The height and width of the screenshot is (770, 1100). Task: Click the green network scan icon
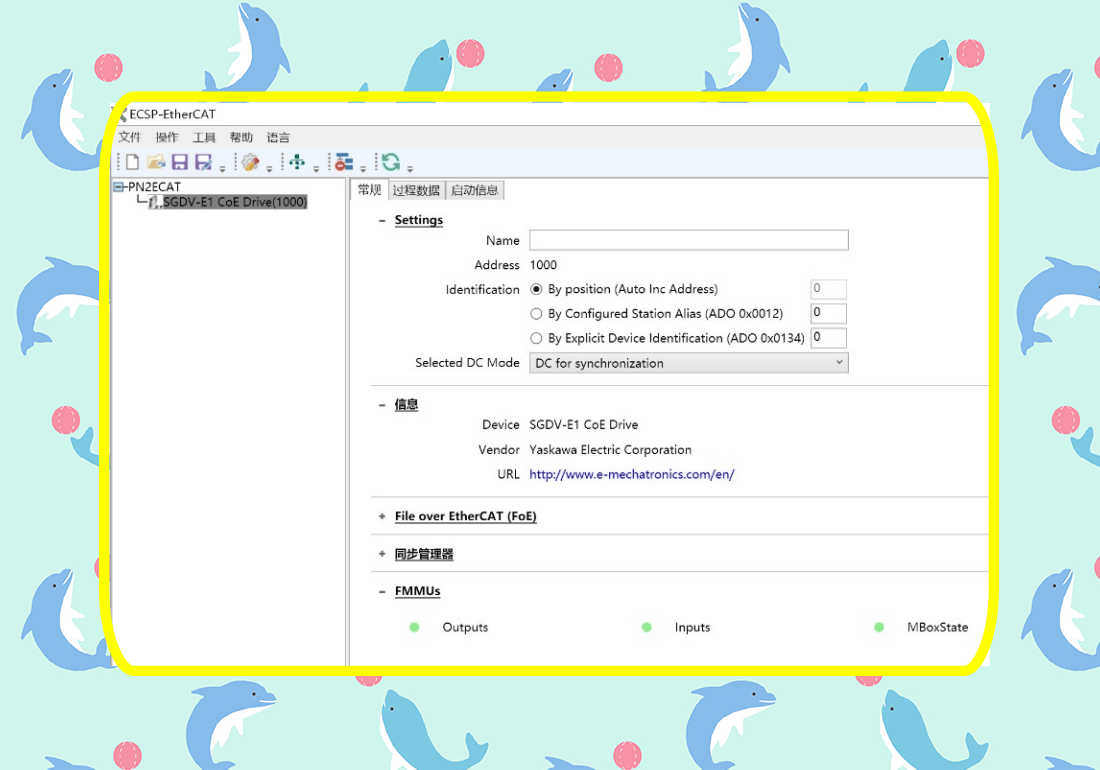click(297, 162)
